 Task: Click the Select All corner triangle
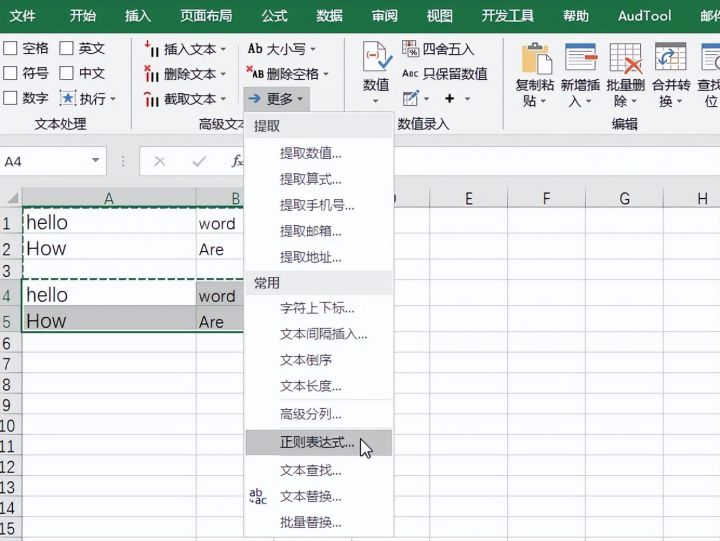click(x=12, y=198)
